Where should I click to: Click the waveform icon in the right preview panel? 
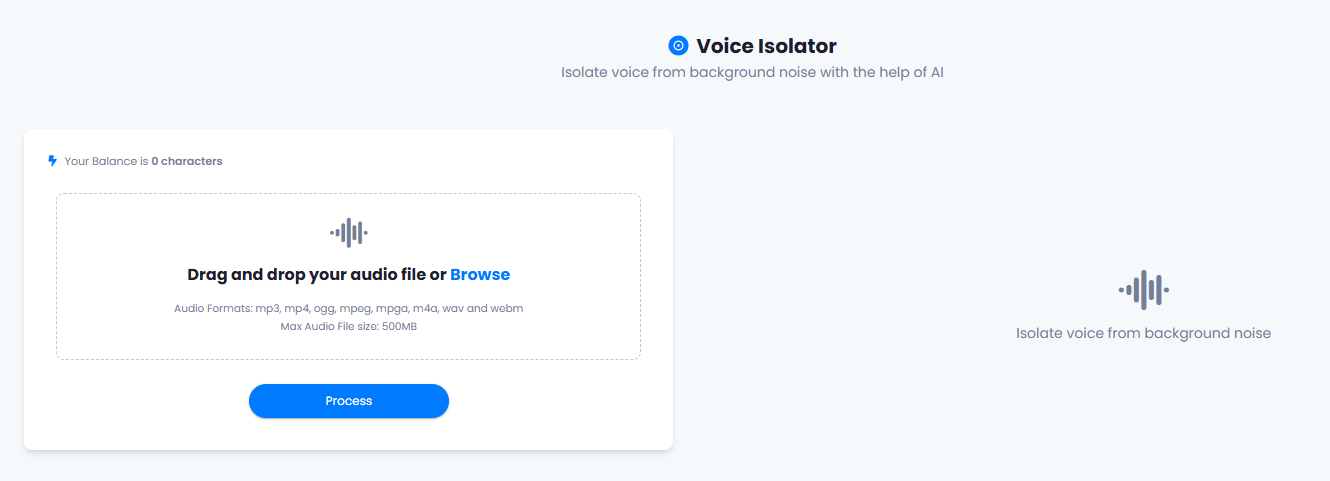[x=1143, y=291]
